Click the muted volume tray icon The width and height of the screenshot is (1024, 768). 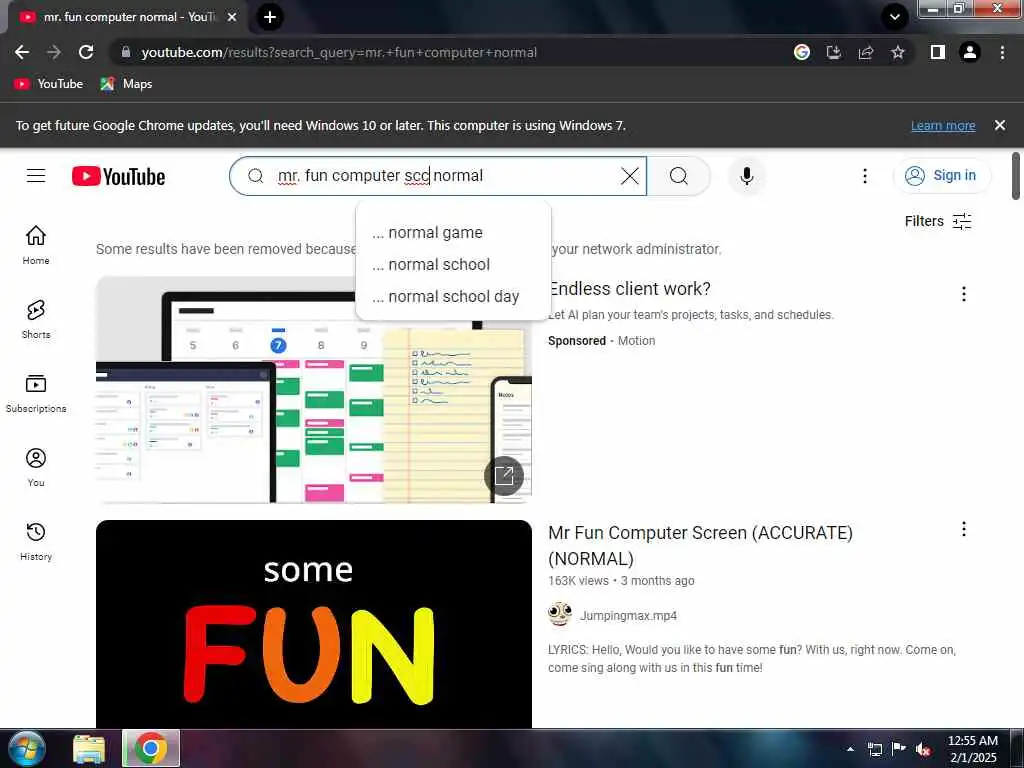point(923,749)
